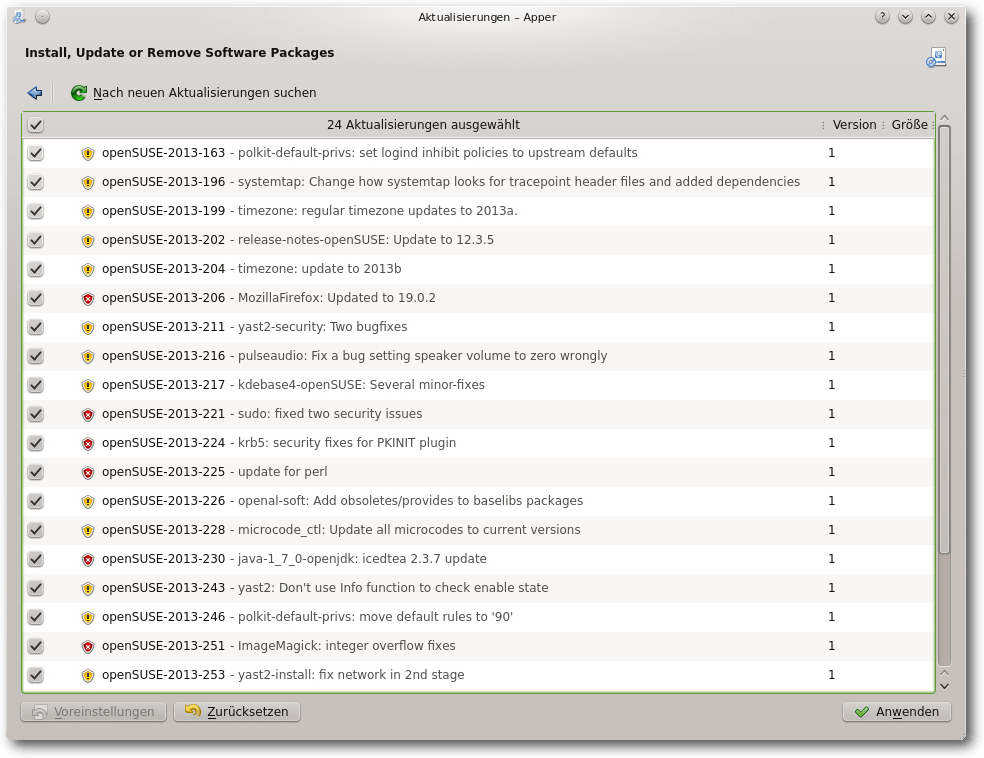Click the red security shield for MozillaFirefox update
This screenshot has width=984, height=758.
88,299
